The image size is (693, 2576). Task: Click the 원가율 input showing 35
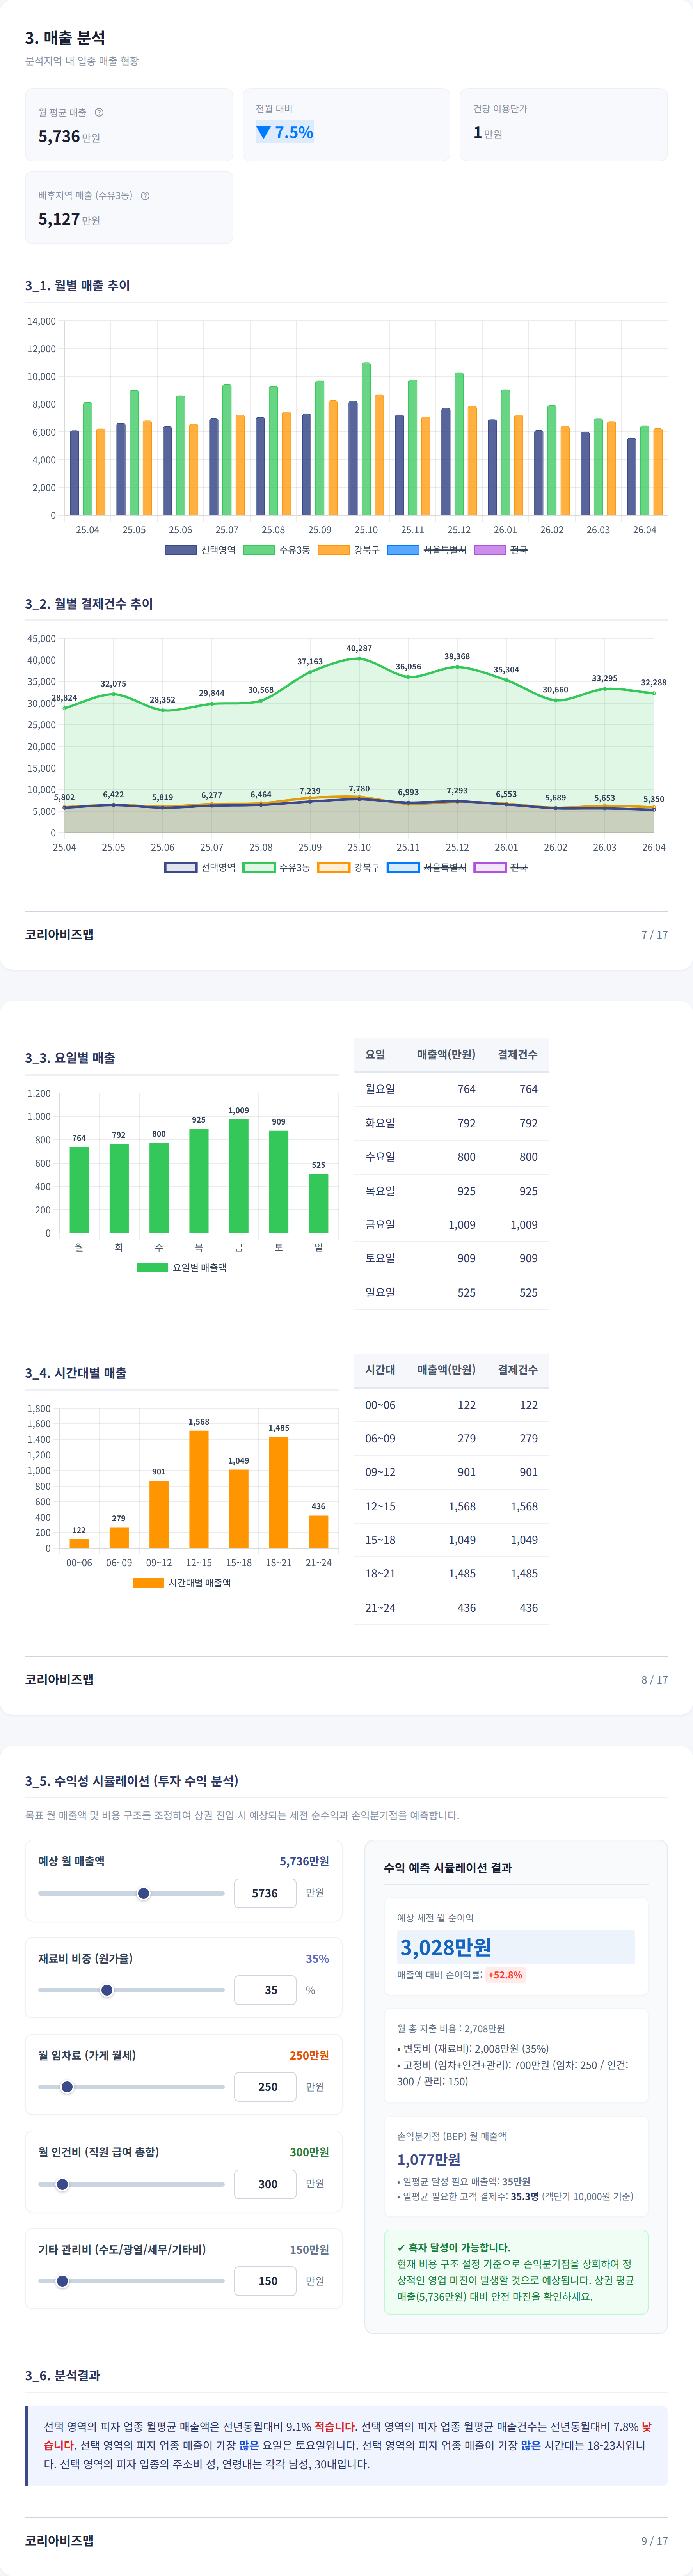[x=265, y=1990]
